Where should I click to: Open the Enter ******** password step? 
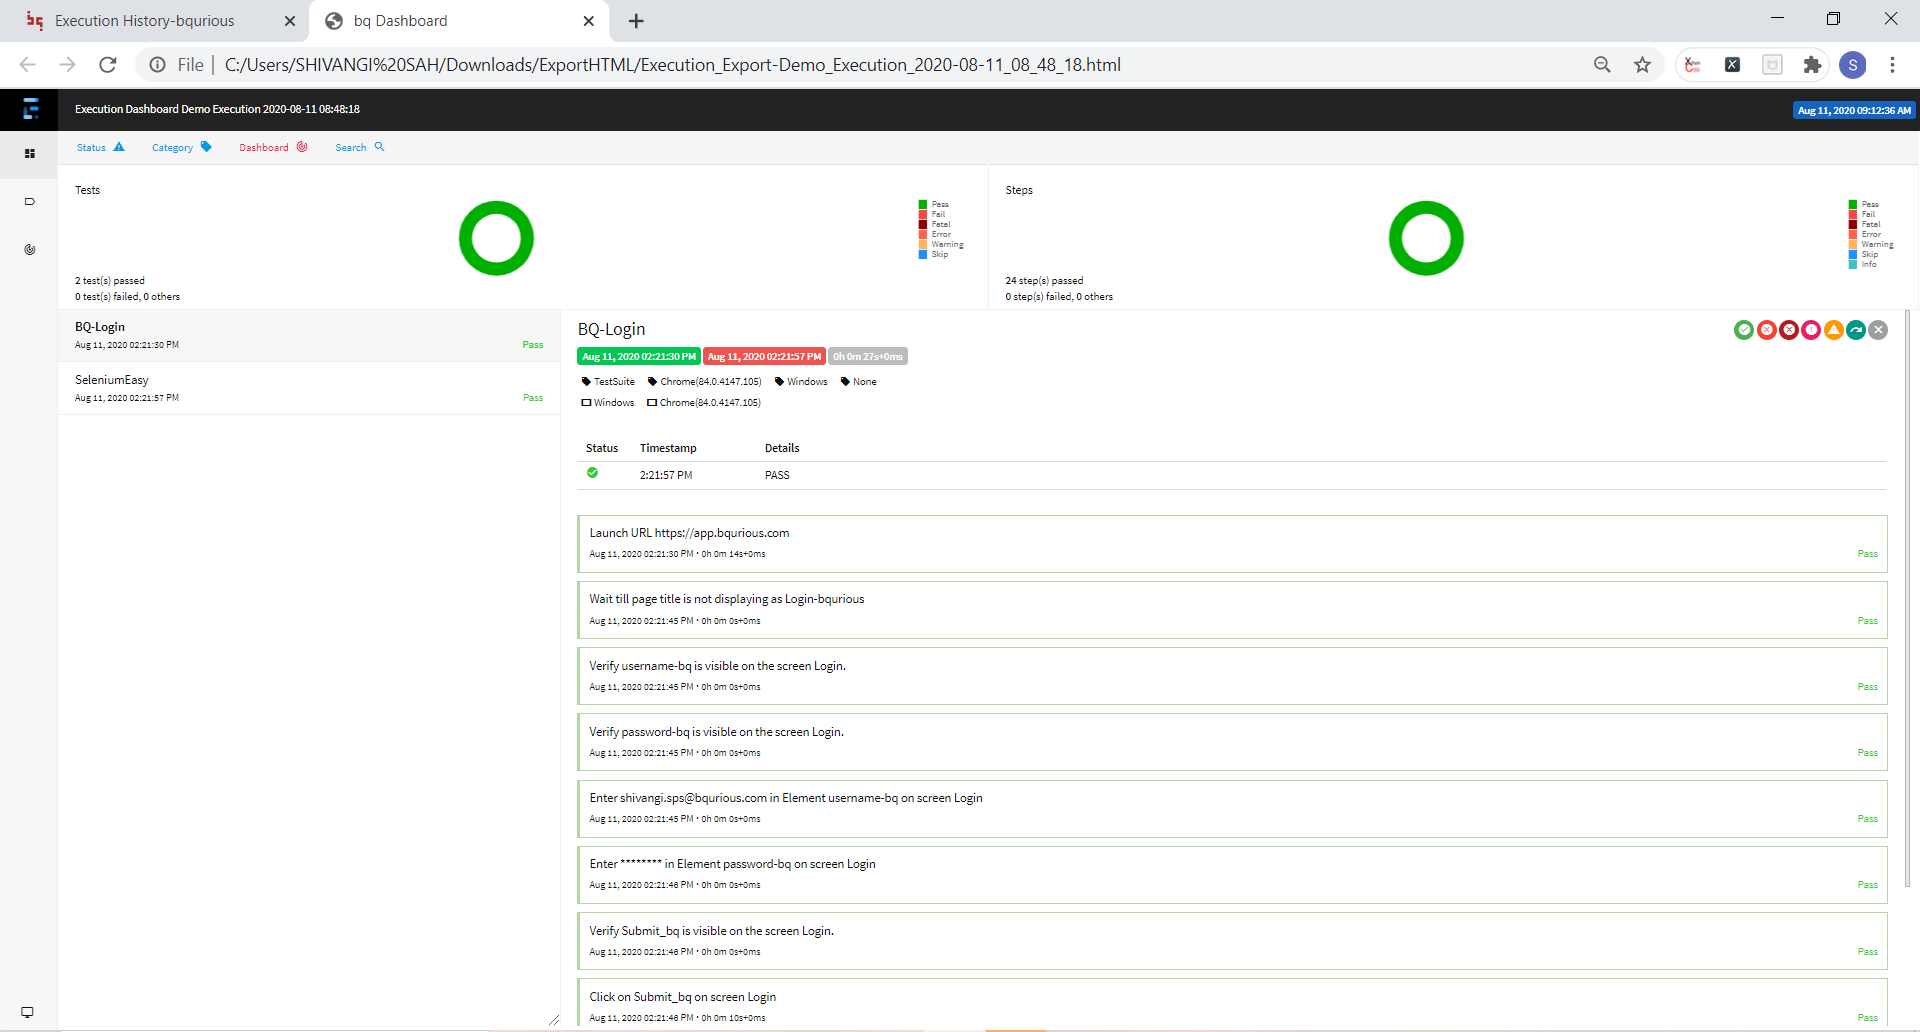coord(1232,875)
